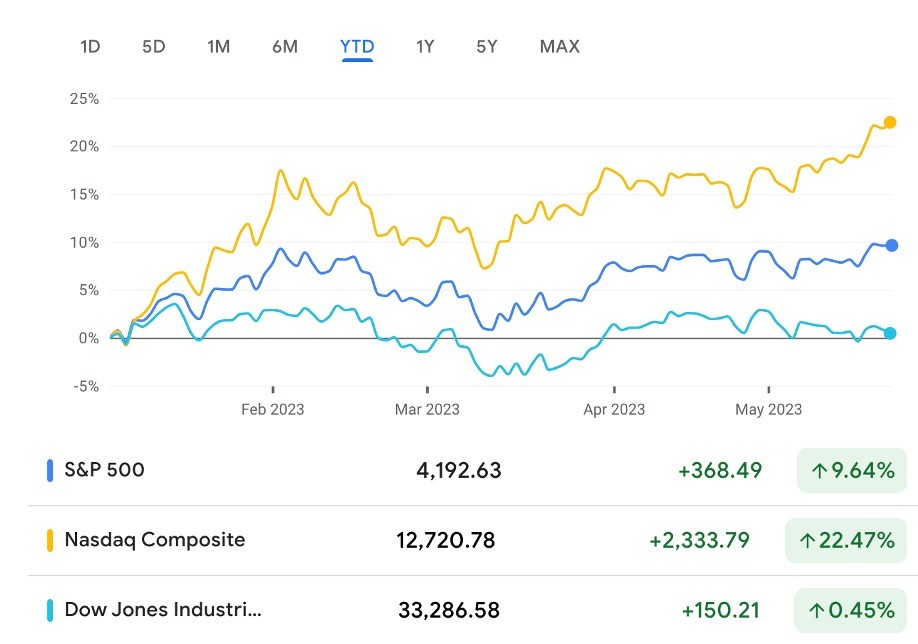
Task: Click the Nasdaq 22.47% change badge
Action: (846, 540)
